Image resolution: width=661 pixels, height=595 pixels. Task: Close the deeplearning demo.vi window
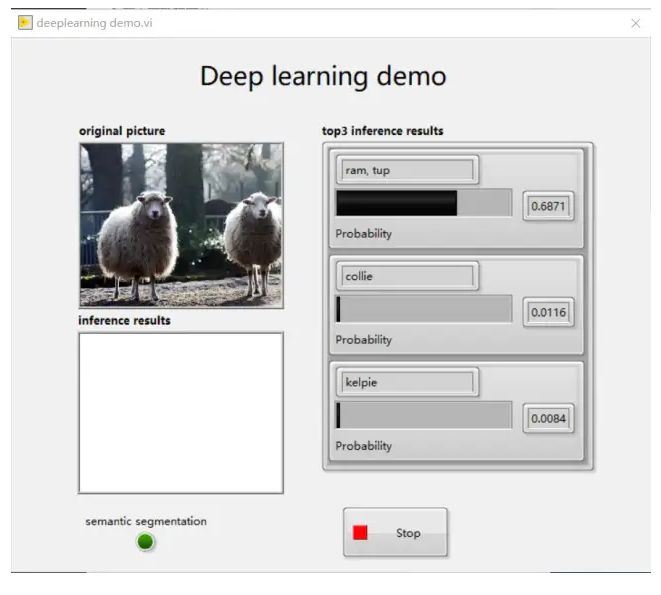(x=635, y=22)
